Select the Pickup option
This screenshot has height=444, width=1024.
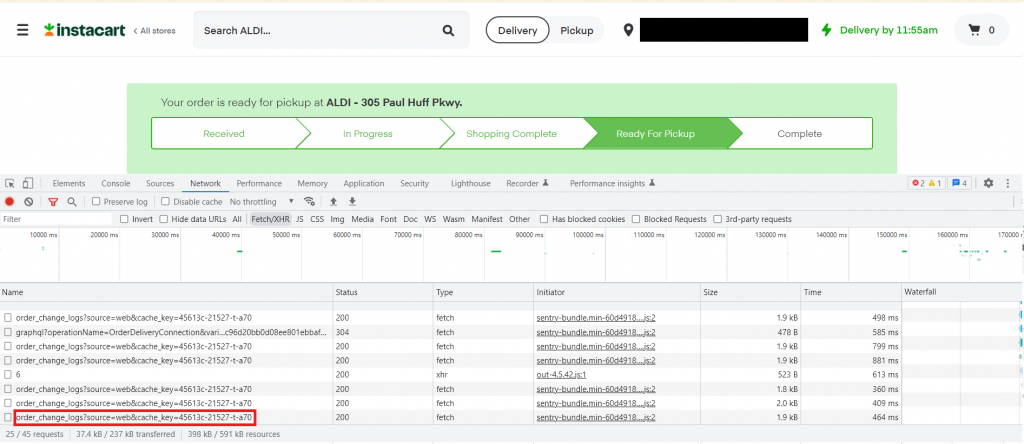pyautogui.click(x=577, y=30)
